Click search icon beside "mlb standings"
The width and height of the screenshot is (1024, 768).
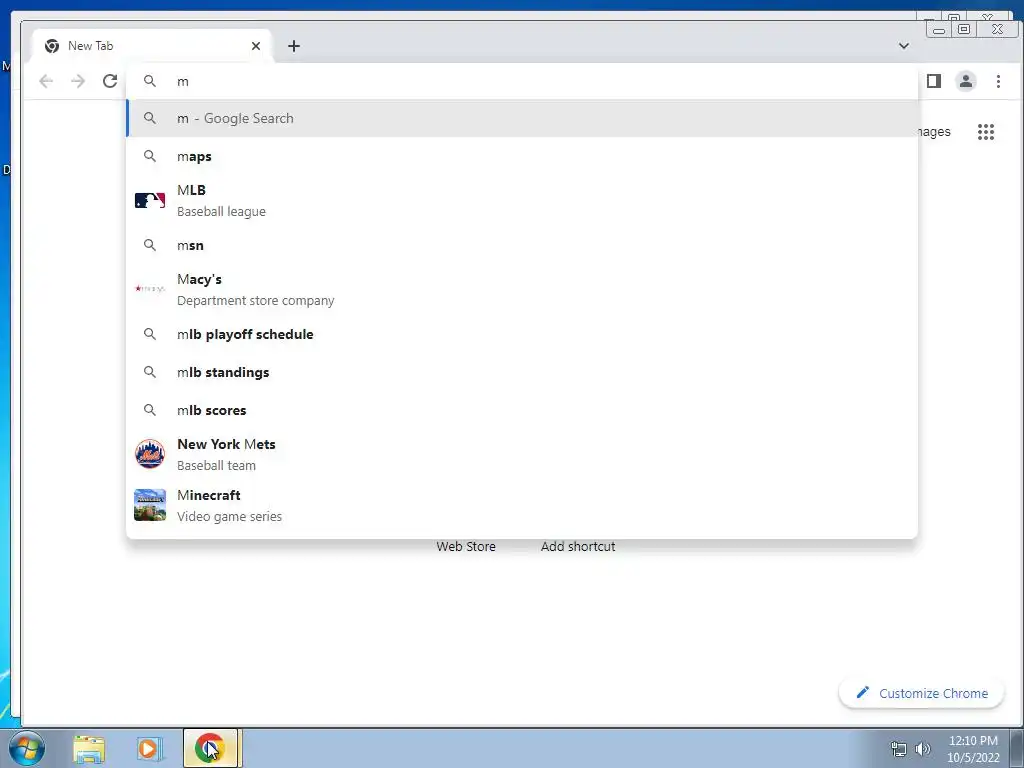tap(150, 372)
